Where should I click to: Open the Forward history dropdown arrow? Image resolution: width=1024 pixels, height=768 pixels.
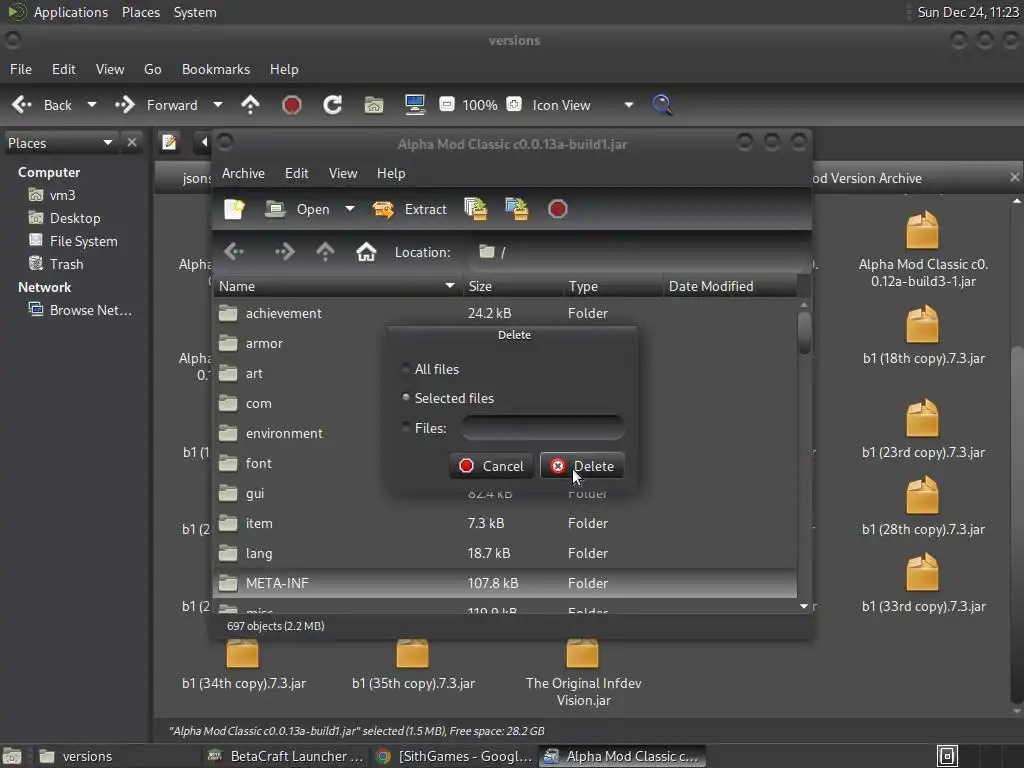coord(217,104)
